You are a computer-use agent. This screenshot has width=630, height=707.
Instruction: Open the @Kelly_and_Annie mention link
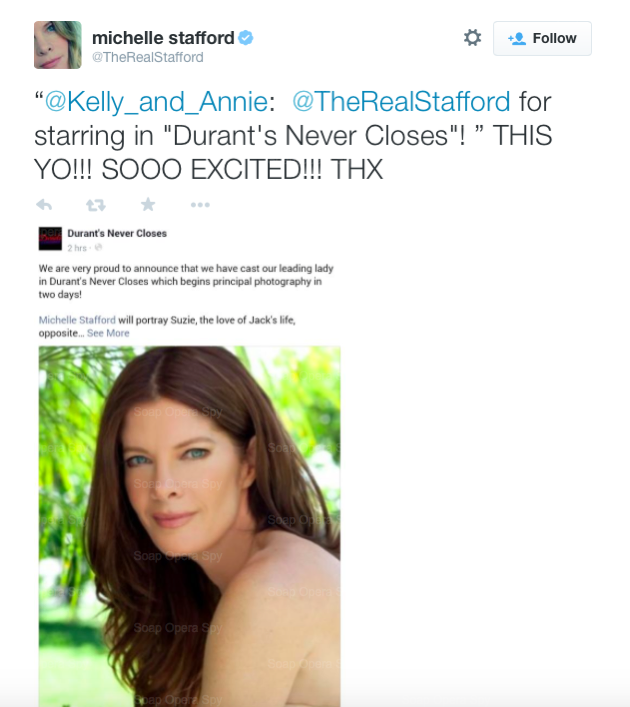pos(156,101)
